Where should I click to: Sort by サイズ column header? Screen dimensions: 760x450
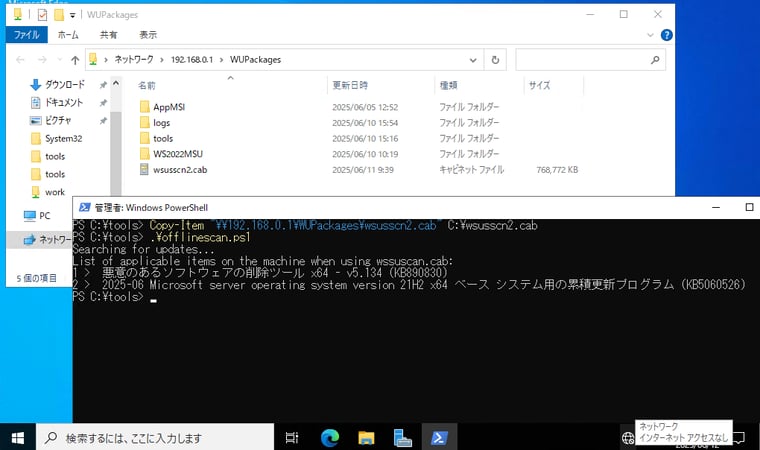click(539, 85)
